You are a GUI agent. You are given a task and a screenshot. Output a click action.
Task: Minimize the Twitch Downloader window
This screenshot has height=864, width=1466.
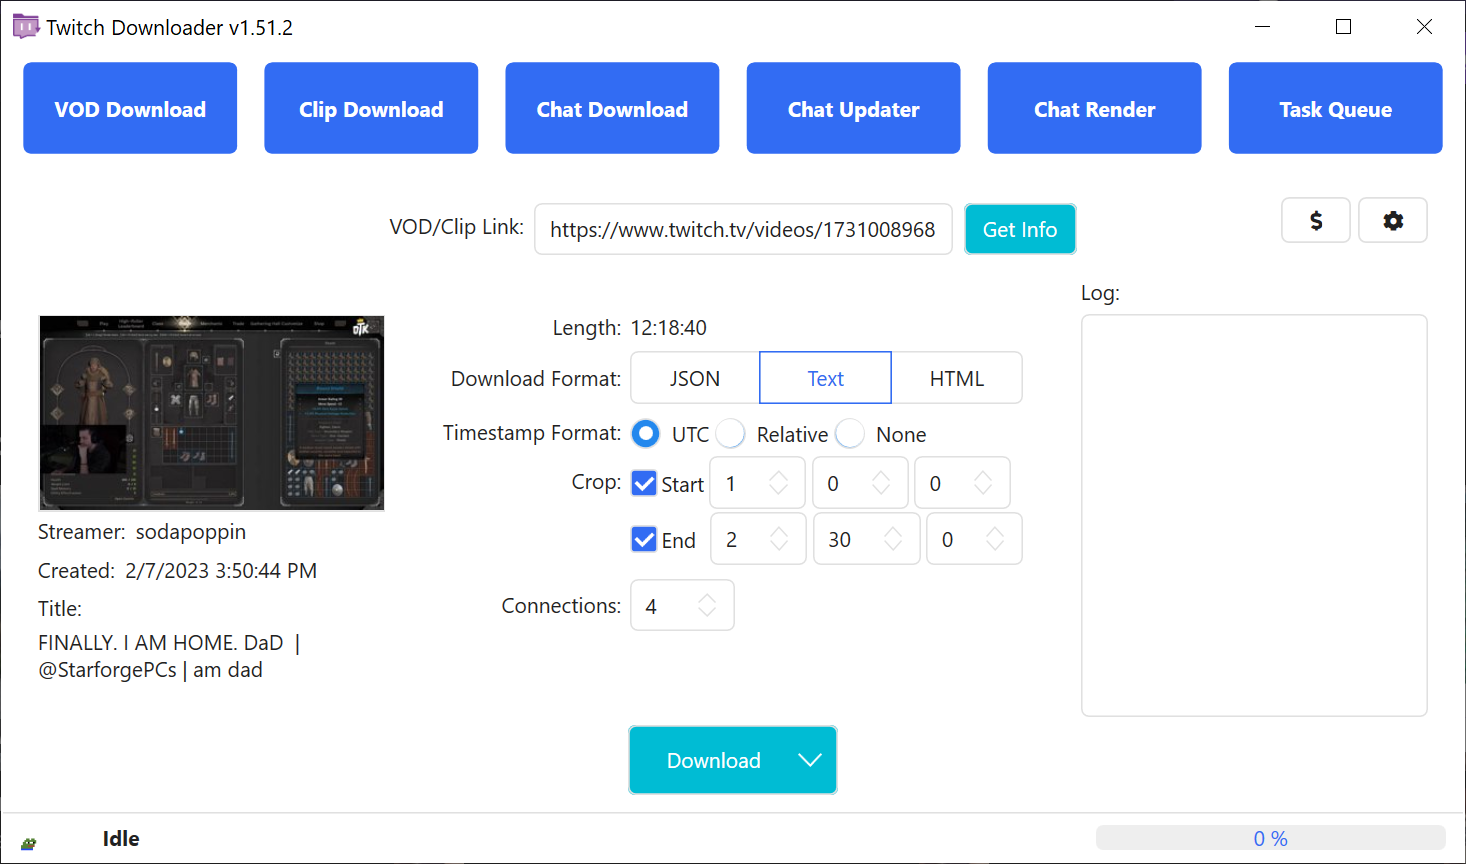pyautogui.click(x=1263, y=27)
